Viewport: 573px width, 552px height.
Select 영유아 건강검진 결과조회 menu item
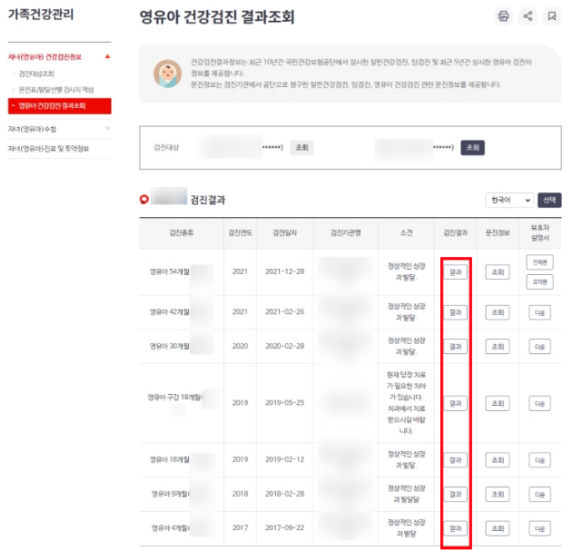[x=60, y=106]
